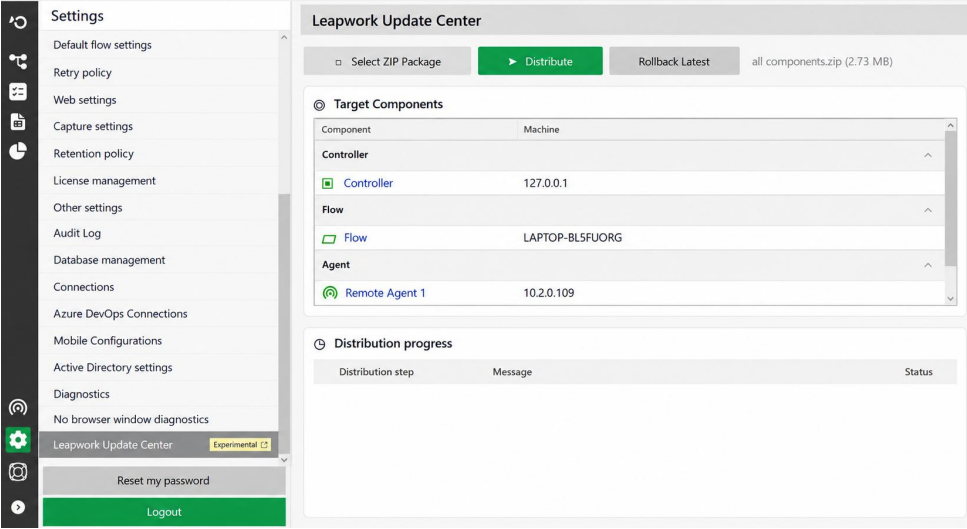Click the Experimental badge on Update Center
Viewport: 967px width, 529px height.
pyautogui.click(x=241, y=445)
